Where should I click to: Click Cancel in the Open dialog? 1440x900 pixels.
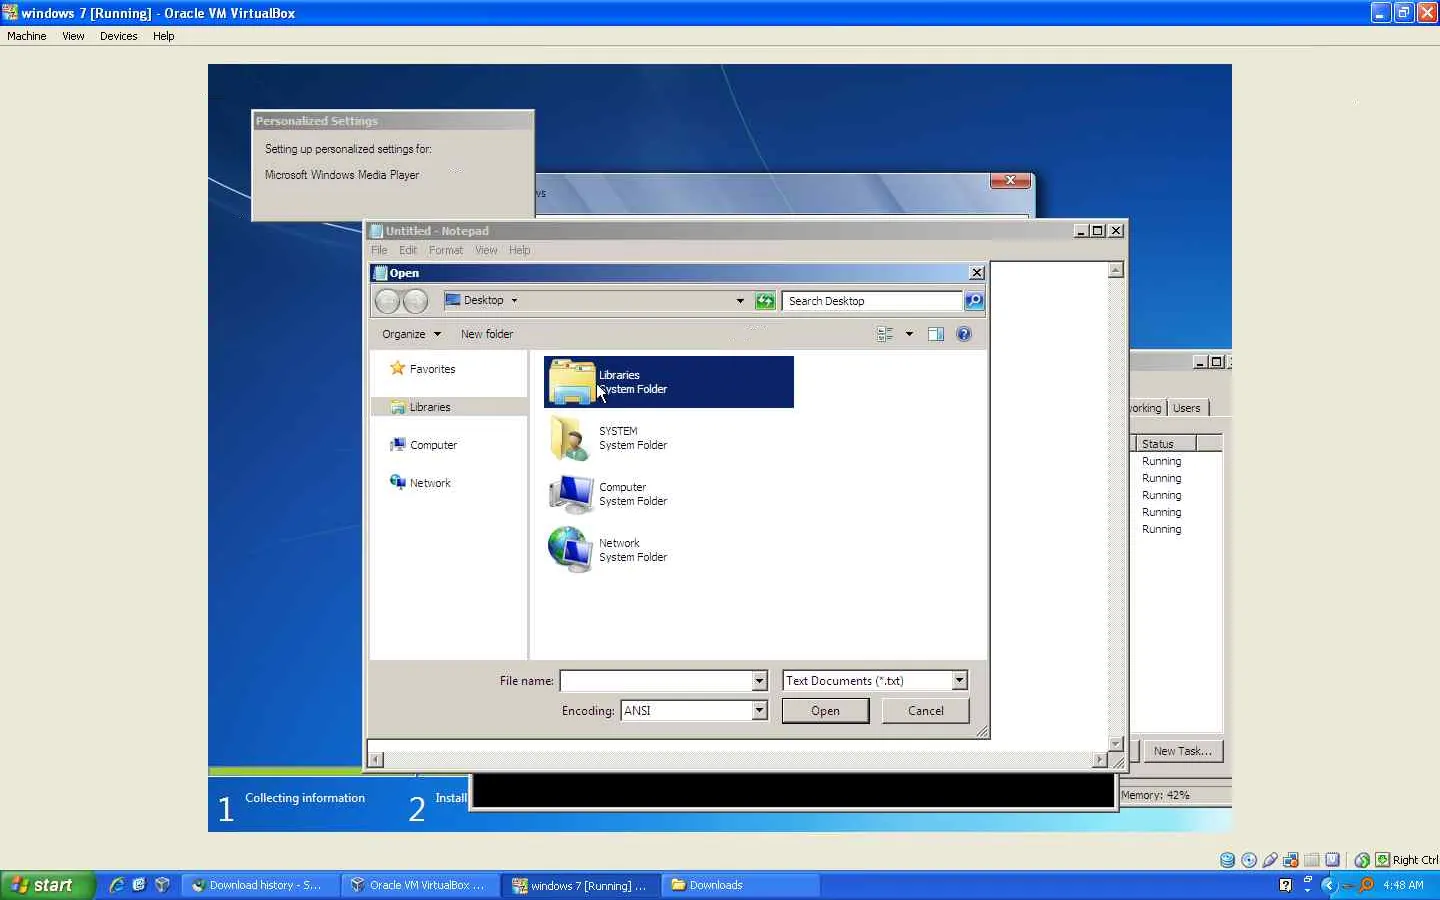pos(926,711)
